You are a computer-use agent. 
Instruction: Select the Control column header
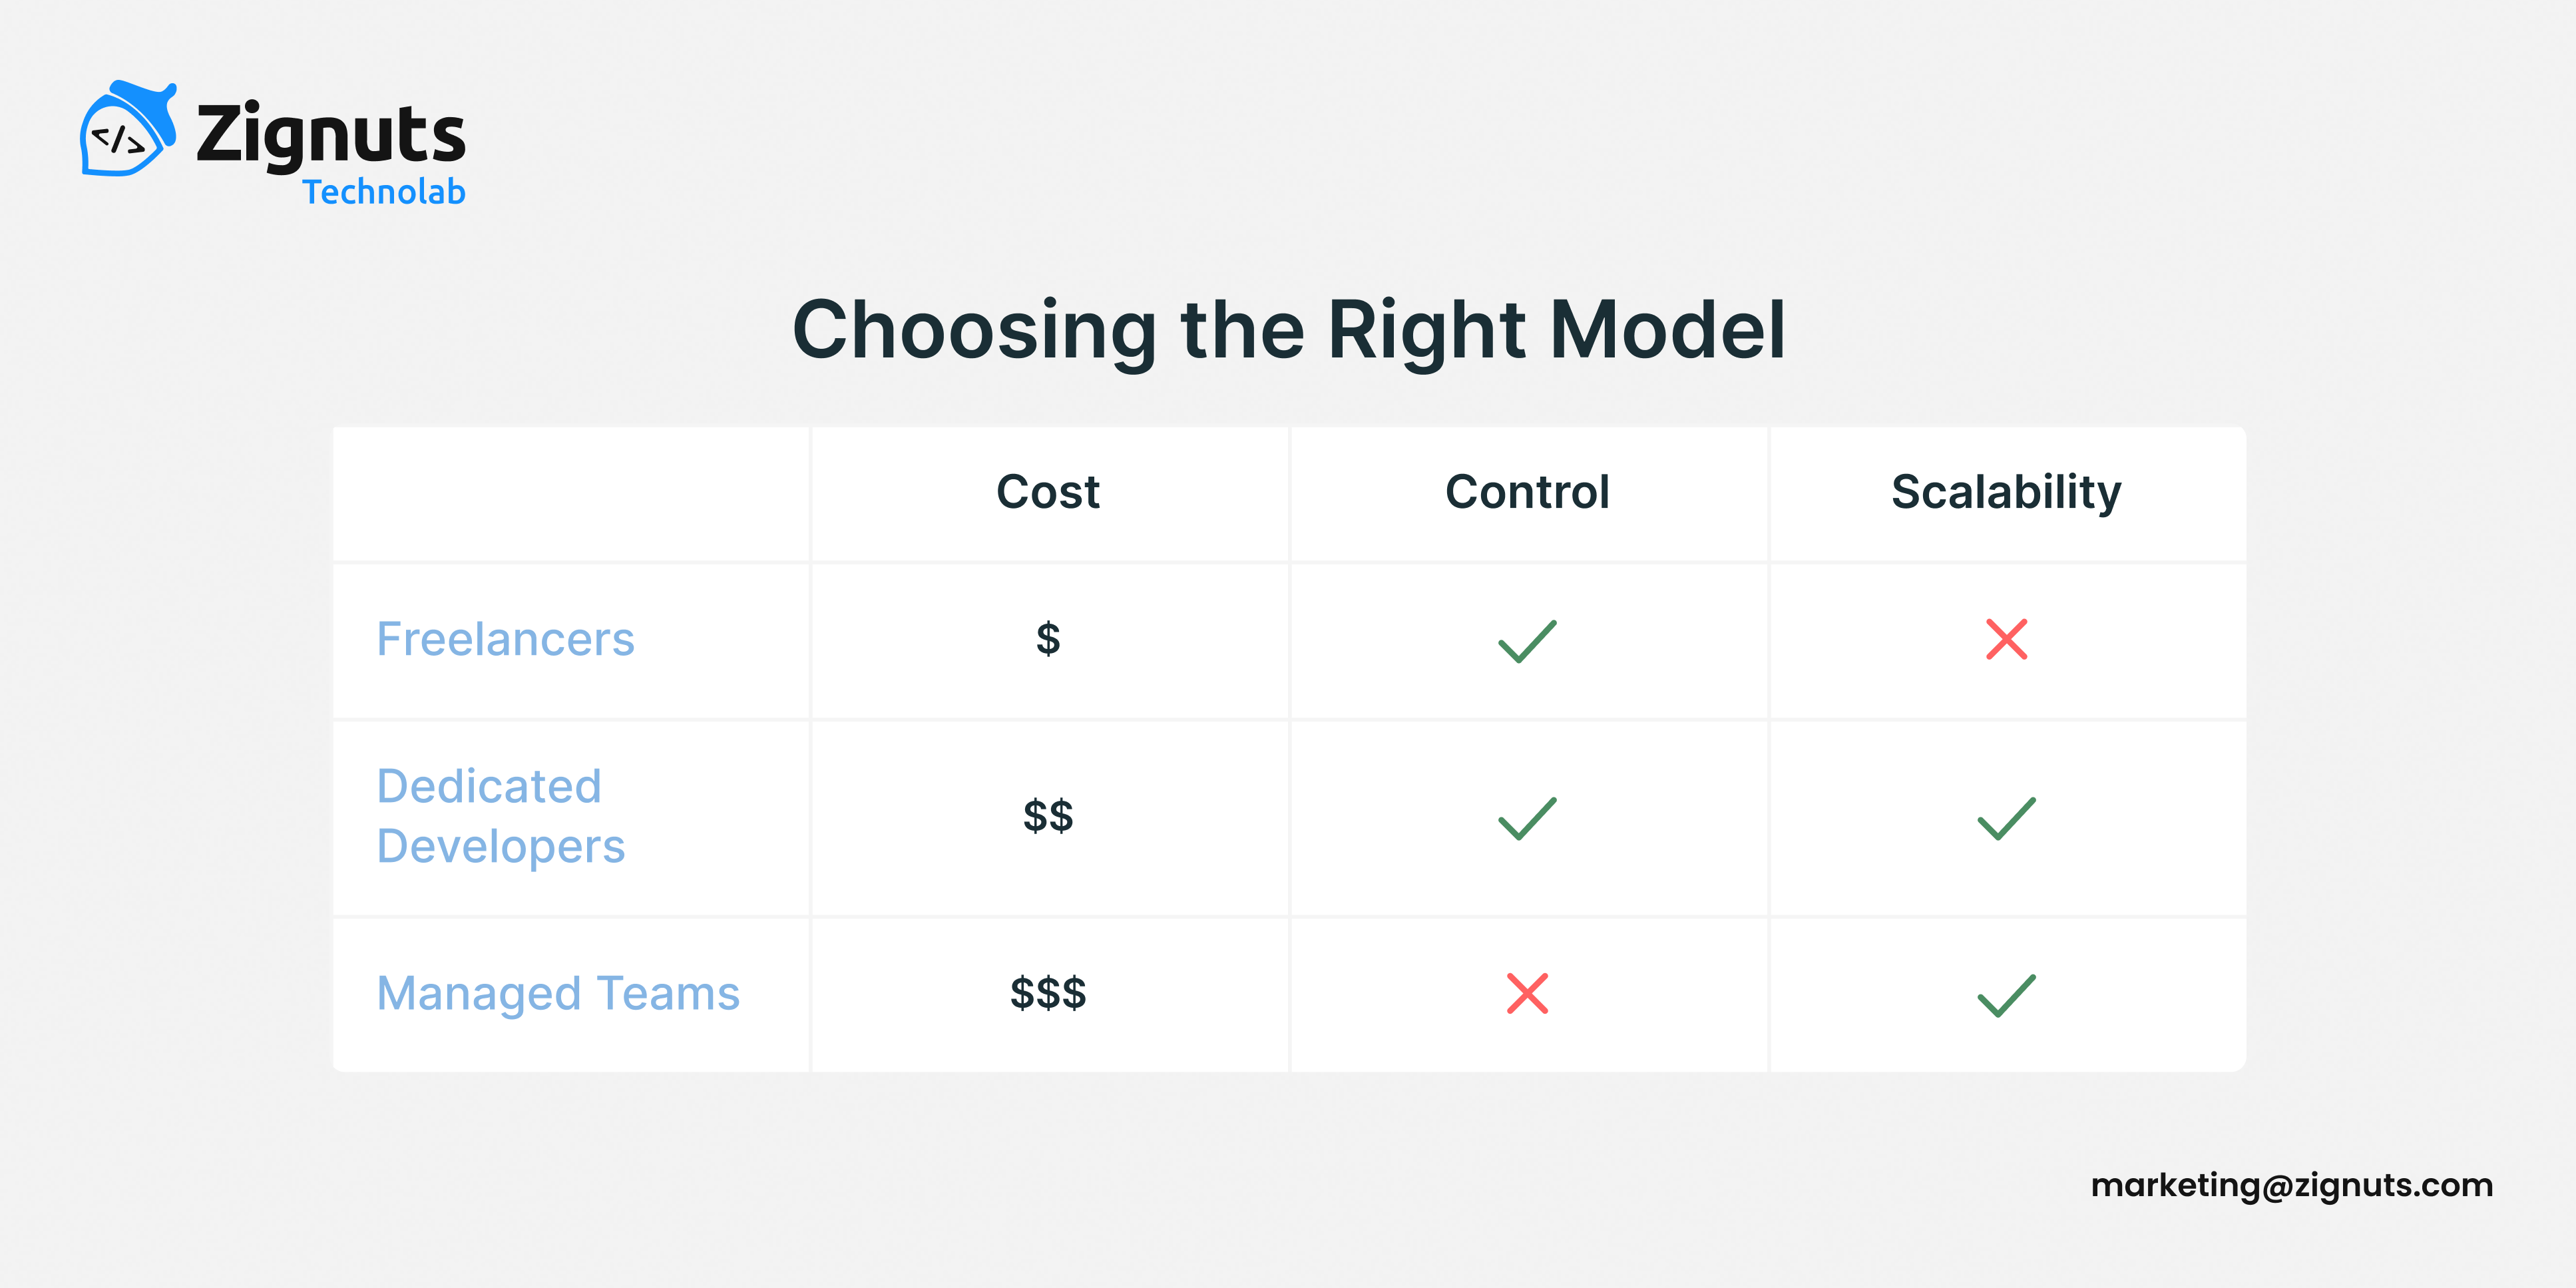[x=1527, y=491]
